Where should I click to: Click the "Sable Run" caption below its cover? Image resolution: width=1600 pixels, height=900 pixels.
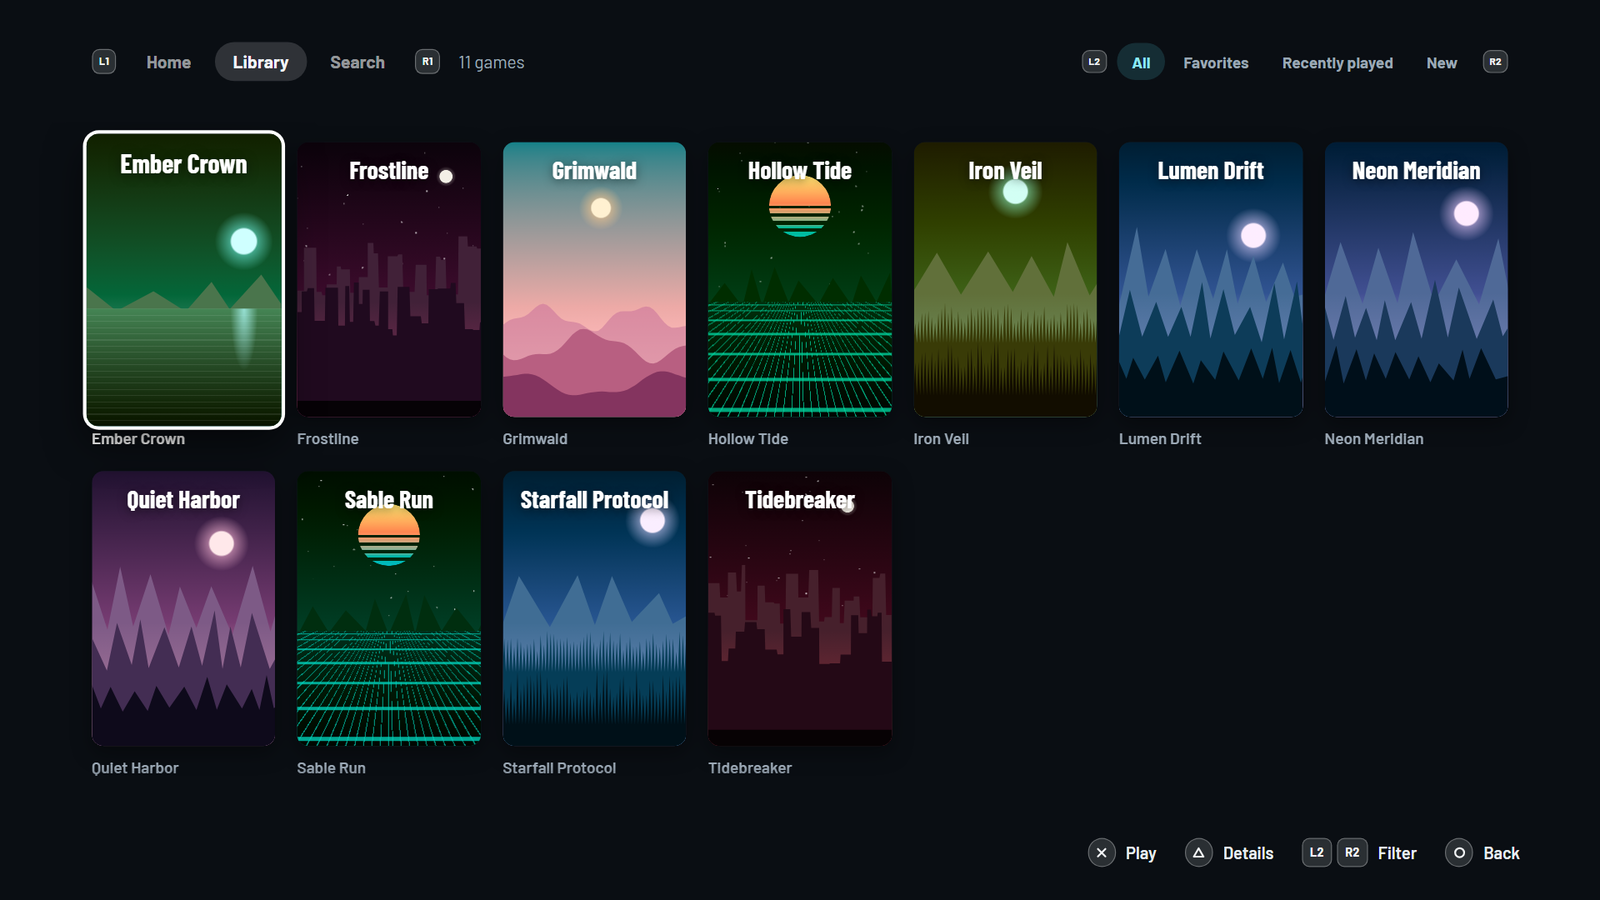[x=331, y=768]
